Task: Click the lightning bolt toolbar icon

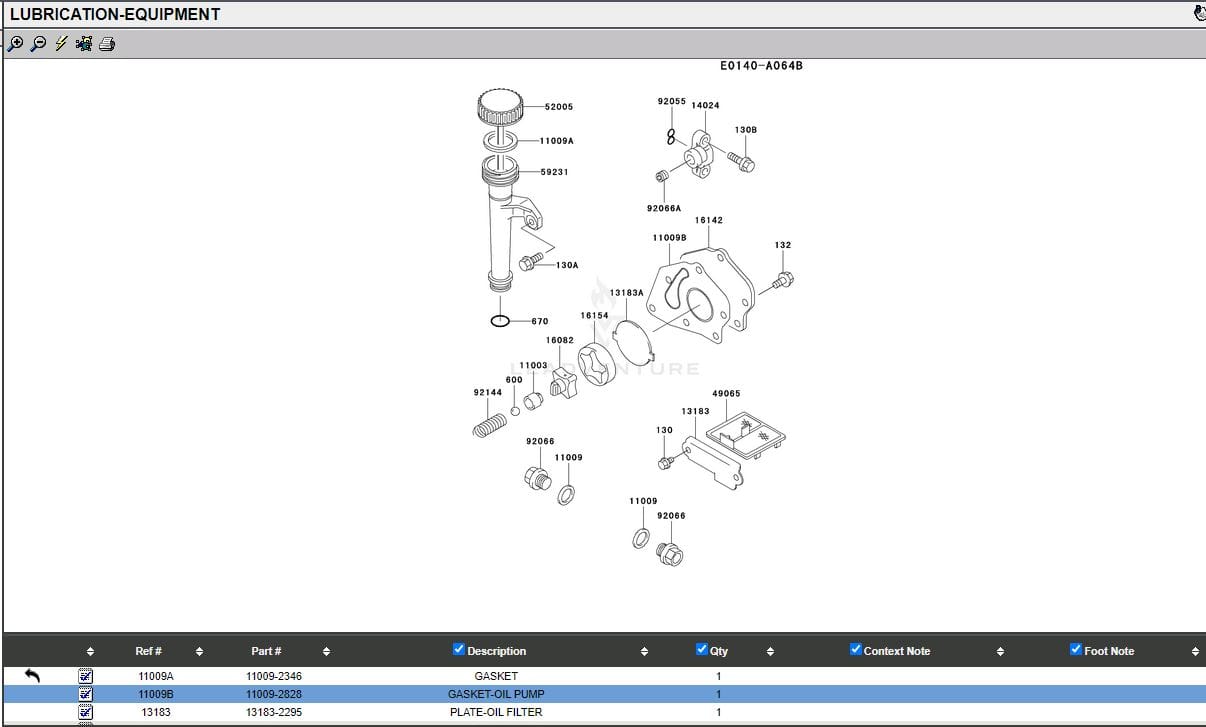Action: tap(61, 44)
